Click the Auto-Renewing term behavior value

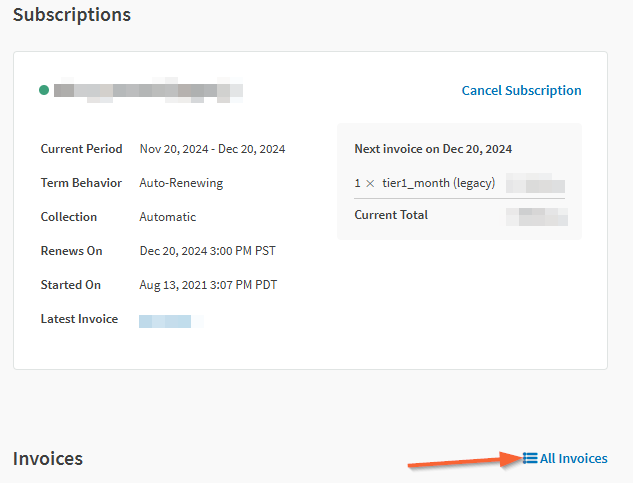point(181,183)
